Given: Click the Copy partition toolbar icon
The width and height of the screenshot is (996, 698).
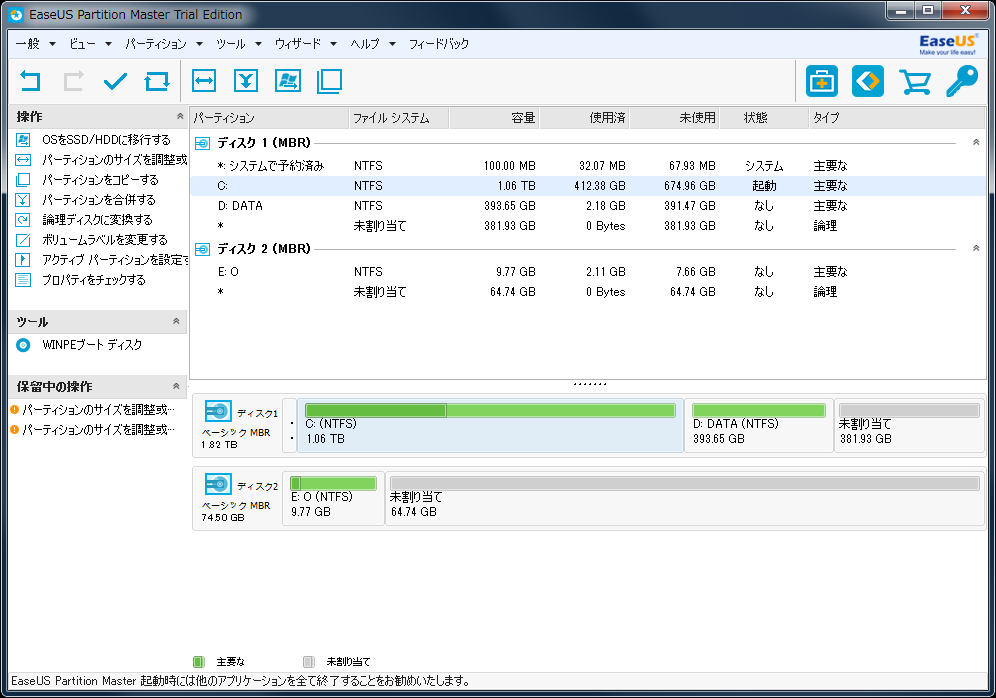Looking at the screenshot, I should click(330, 81).
